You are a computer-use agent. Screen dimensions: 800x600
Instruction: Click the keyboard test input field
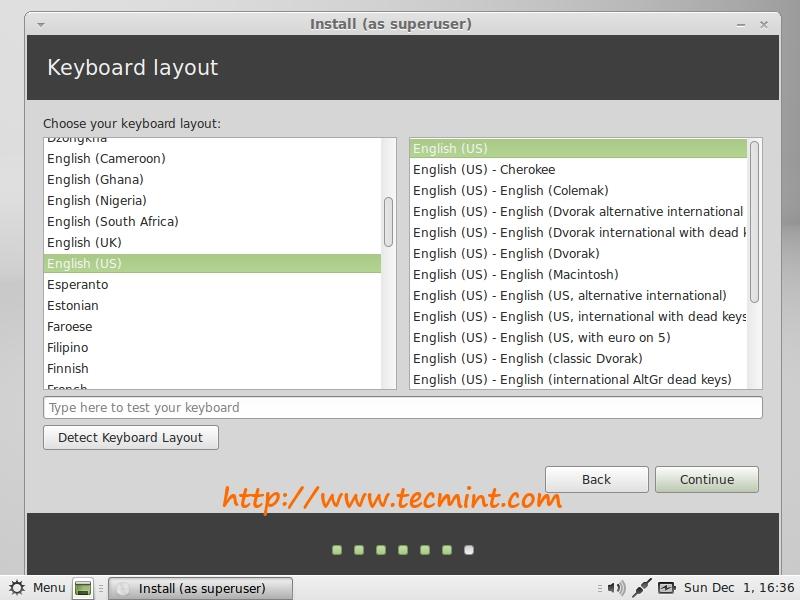click(403, 407)
